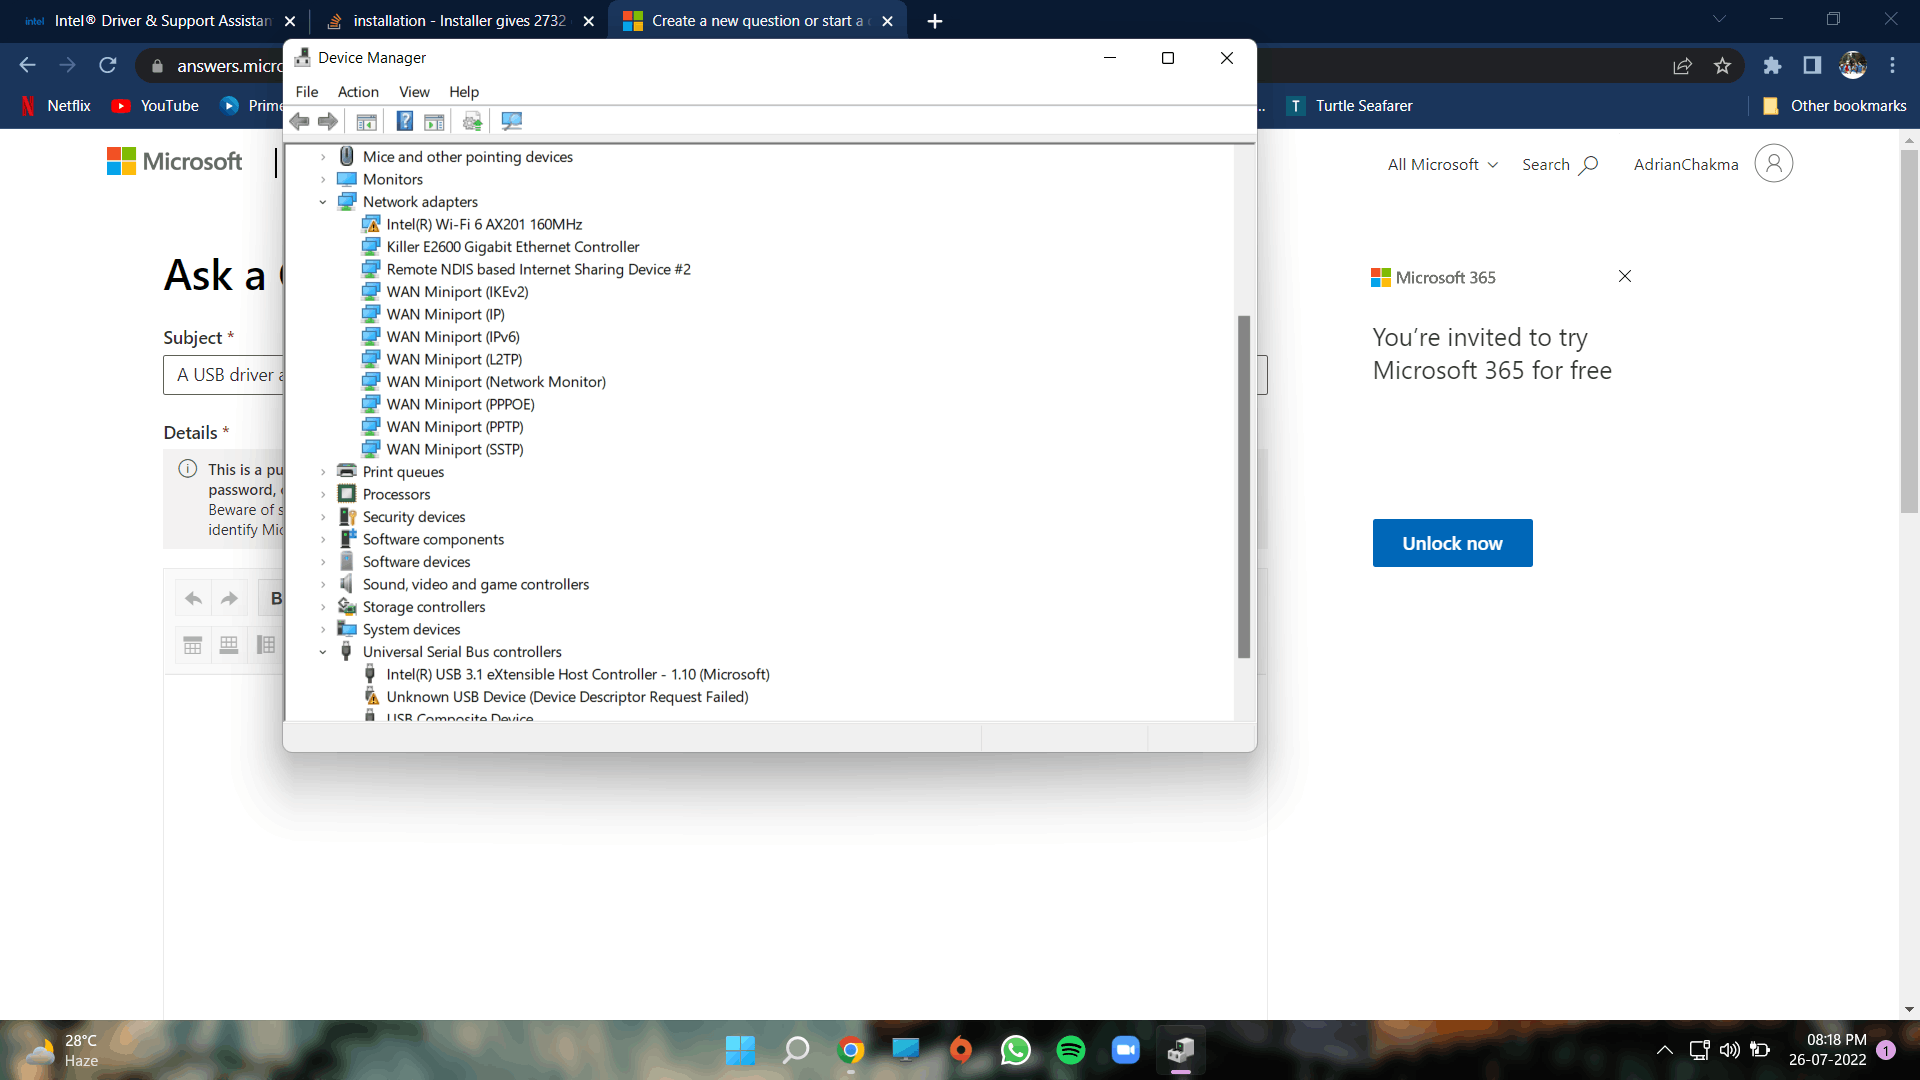Click the blue Help toolbar icon

tap(404, 121)
